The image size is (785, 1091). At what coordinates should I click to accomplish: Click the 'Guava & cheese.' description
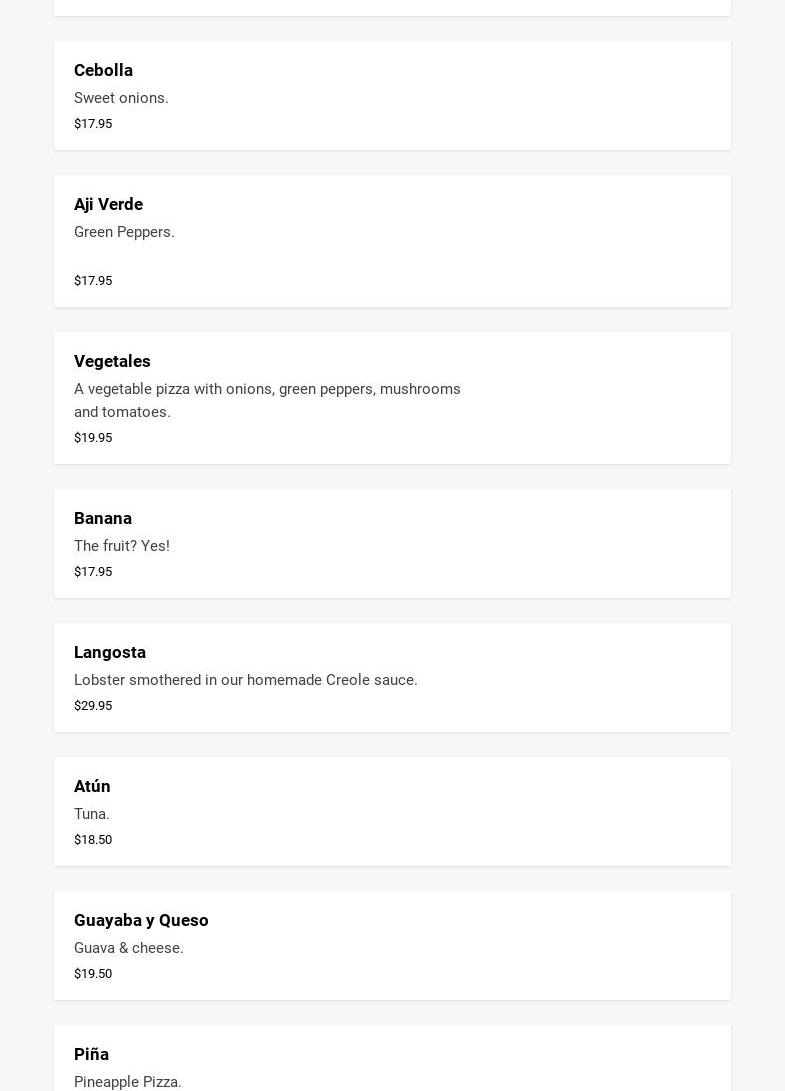pos(129,948)
